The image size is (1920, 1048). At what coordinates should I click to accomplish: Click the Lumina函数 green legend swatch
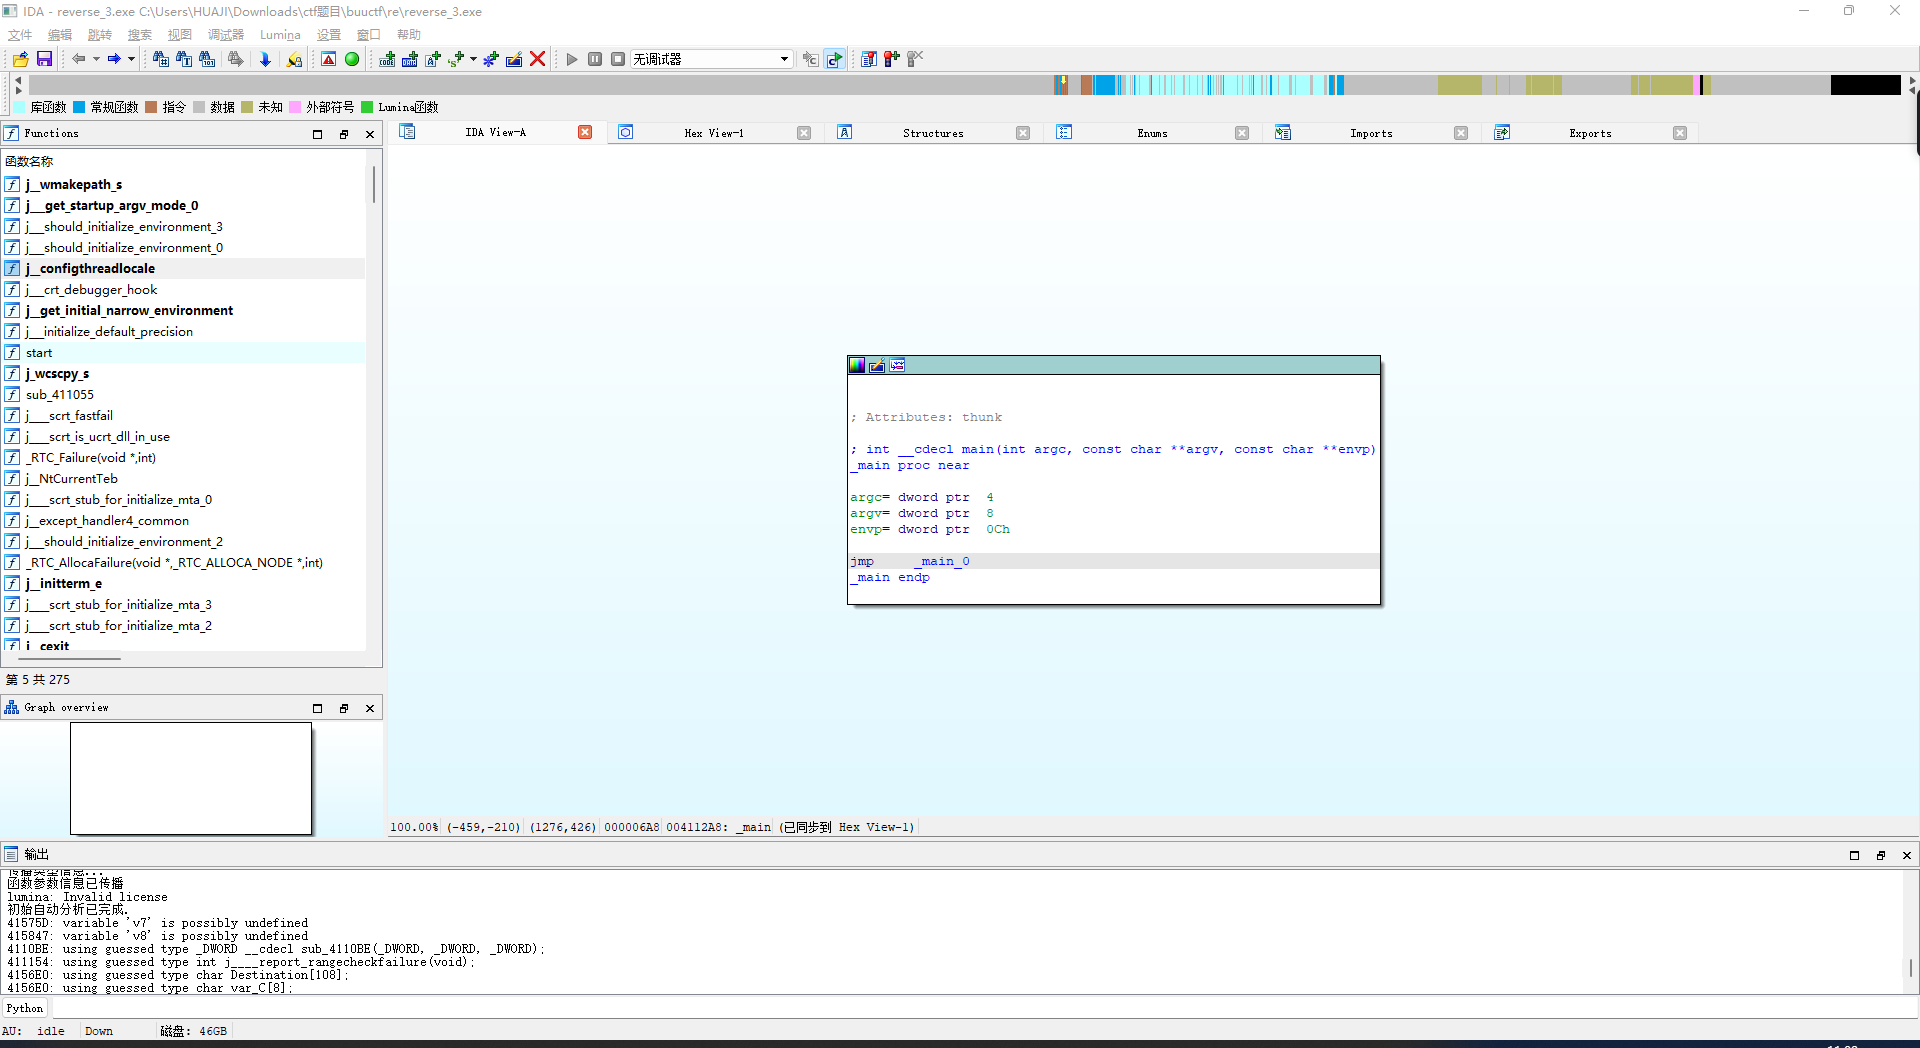(x=367, y=107)
